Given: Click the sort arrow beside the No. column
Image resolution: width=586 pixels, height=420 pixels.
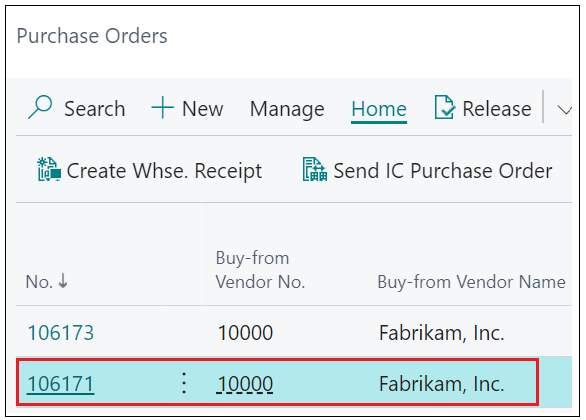Looking at the screenshot, I should click(x=63, y=281).
